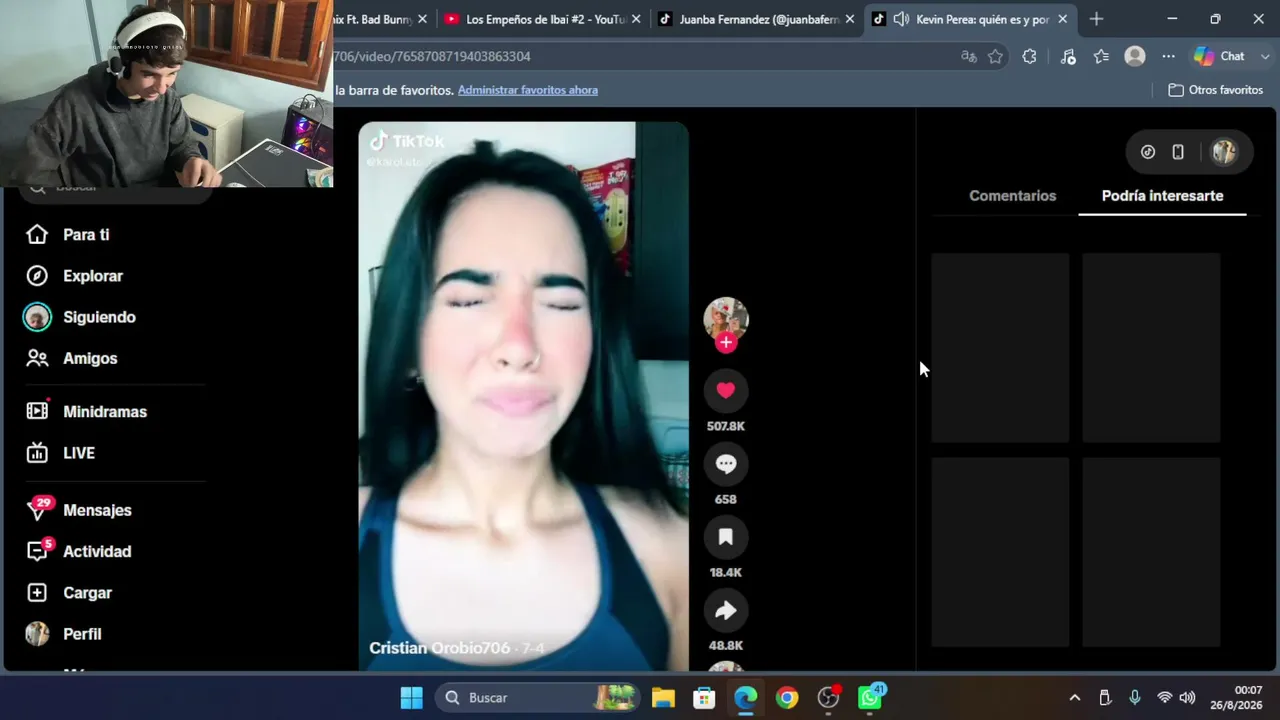Expand the chevron next to Chat
Viewport: 1280px width, 720px height.
(1265, 57)
